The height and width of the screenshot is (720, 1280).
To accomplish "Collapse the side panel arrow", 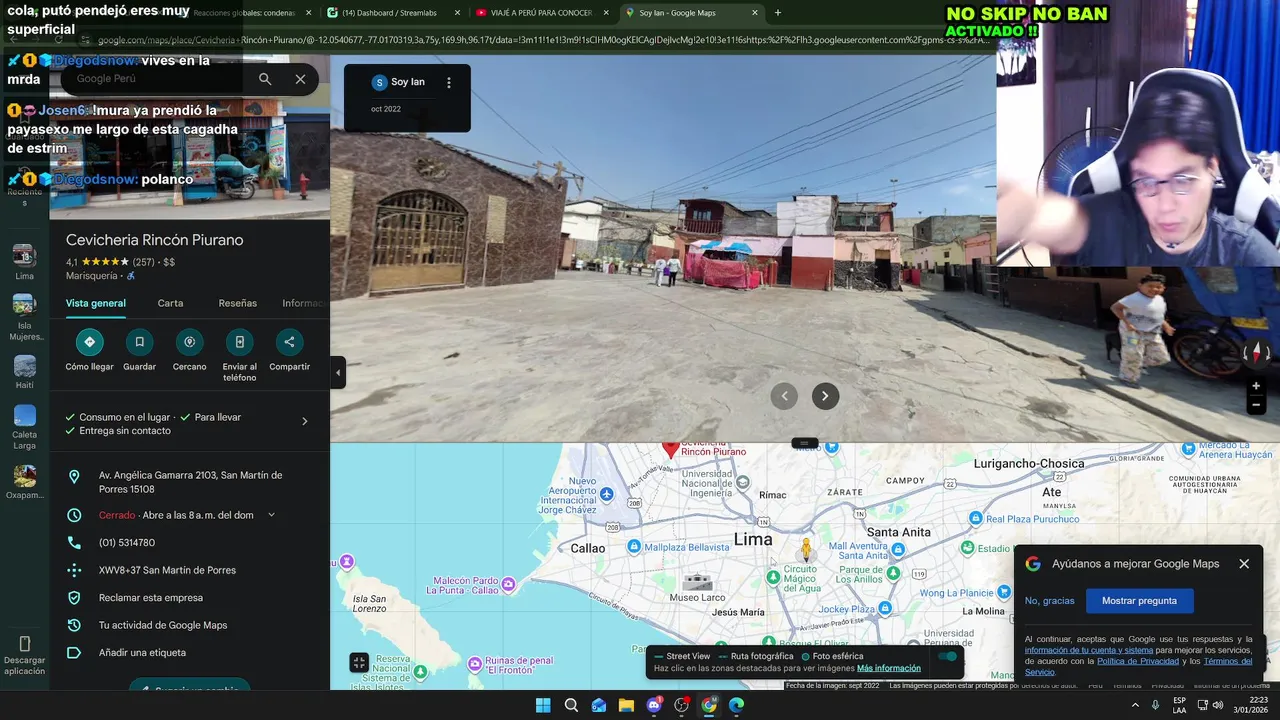I will coord(338,372).
